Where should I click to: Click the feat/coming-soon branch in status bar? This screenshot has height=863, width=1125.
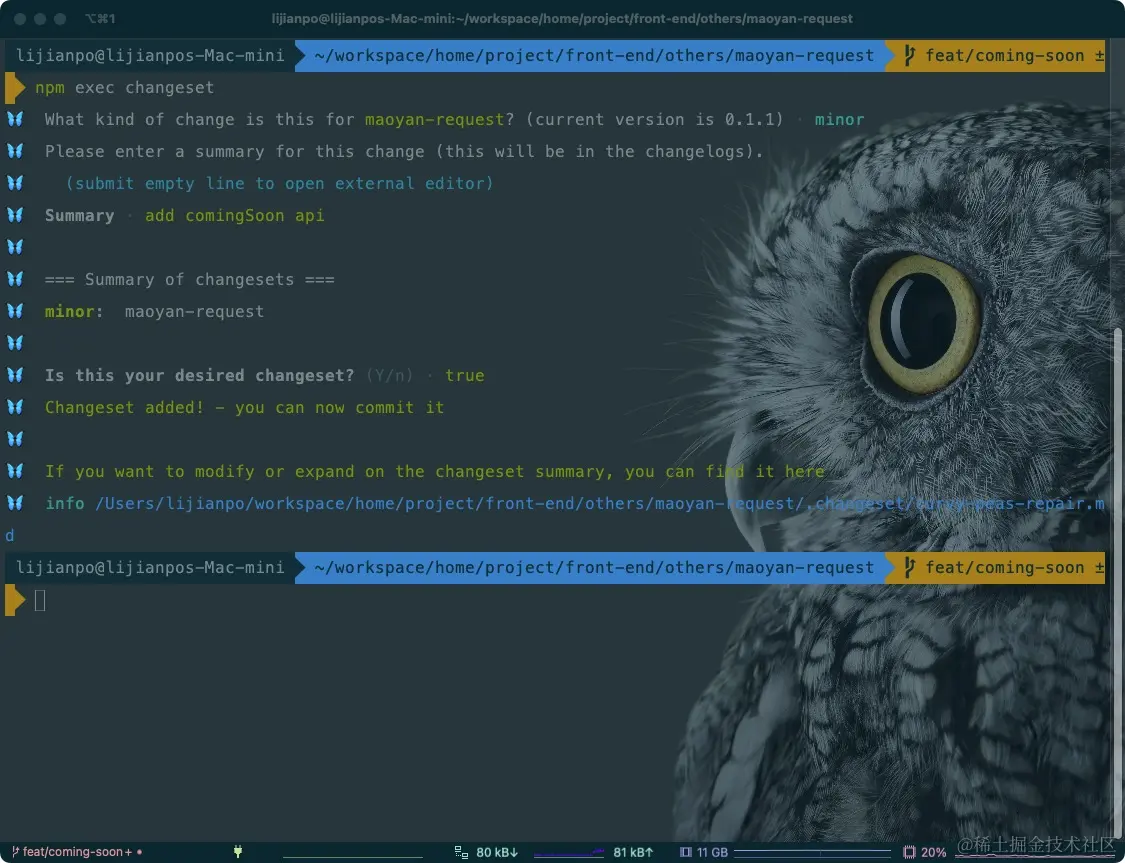[72, 852]
